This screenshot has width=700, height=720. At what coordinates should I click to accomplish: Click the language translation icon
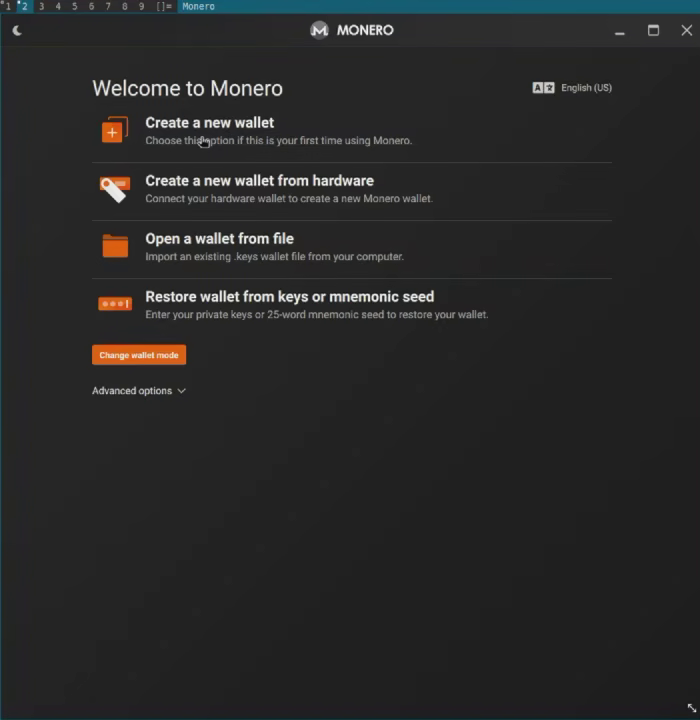pyautogui.click(x=543, y=88)
